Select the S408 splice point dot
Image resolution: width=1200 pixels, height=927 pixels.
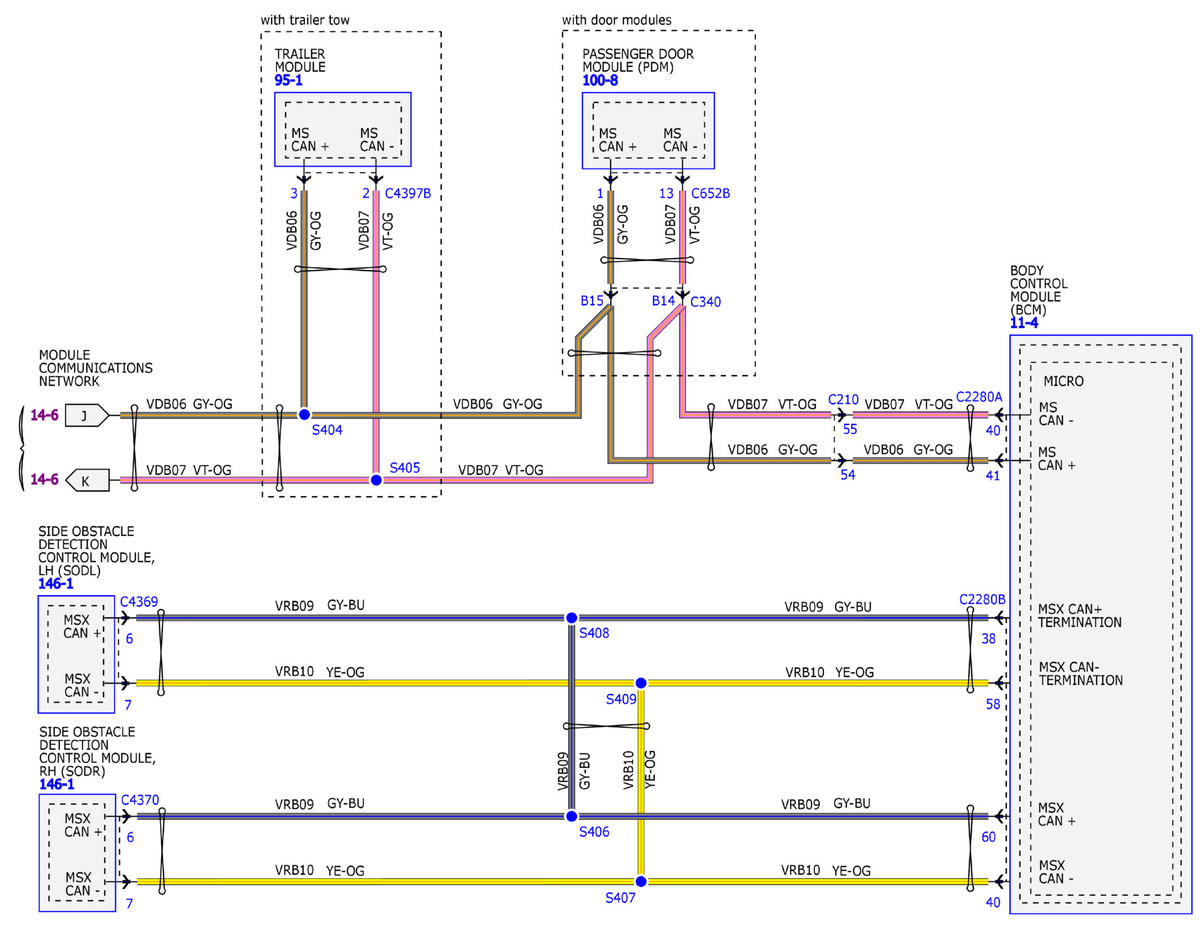571,618
